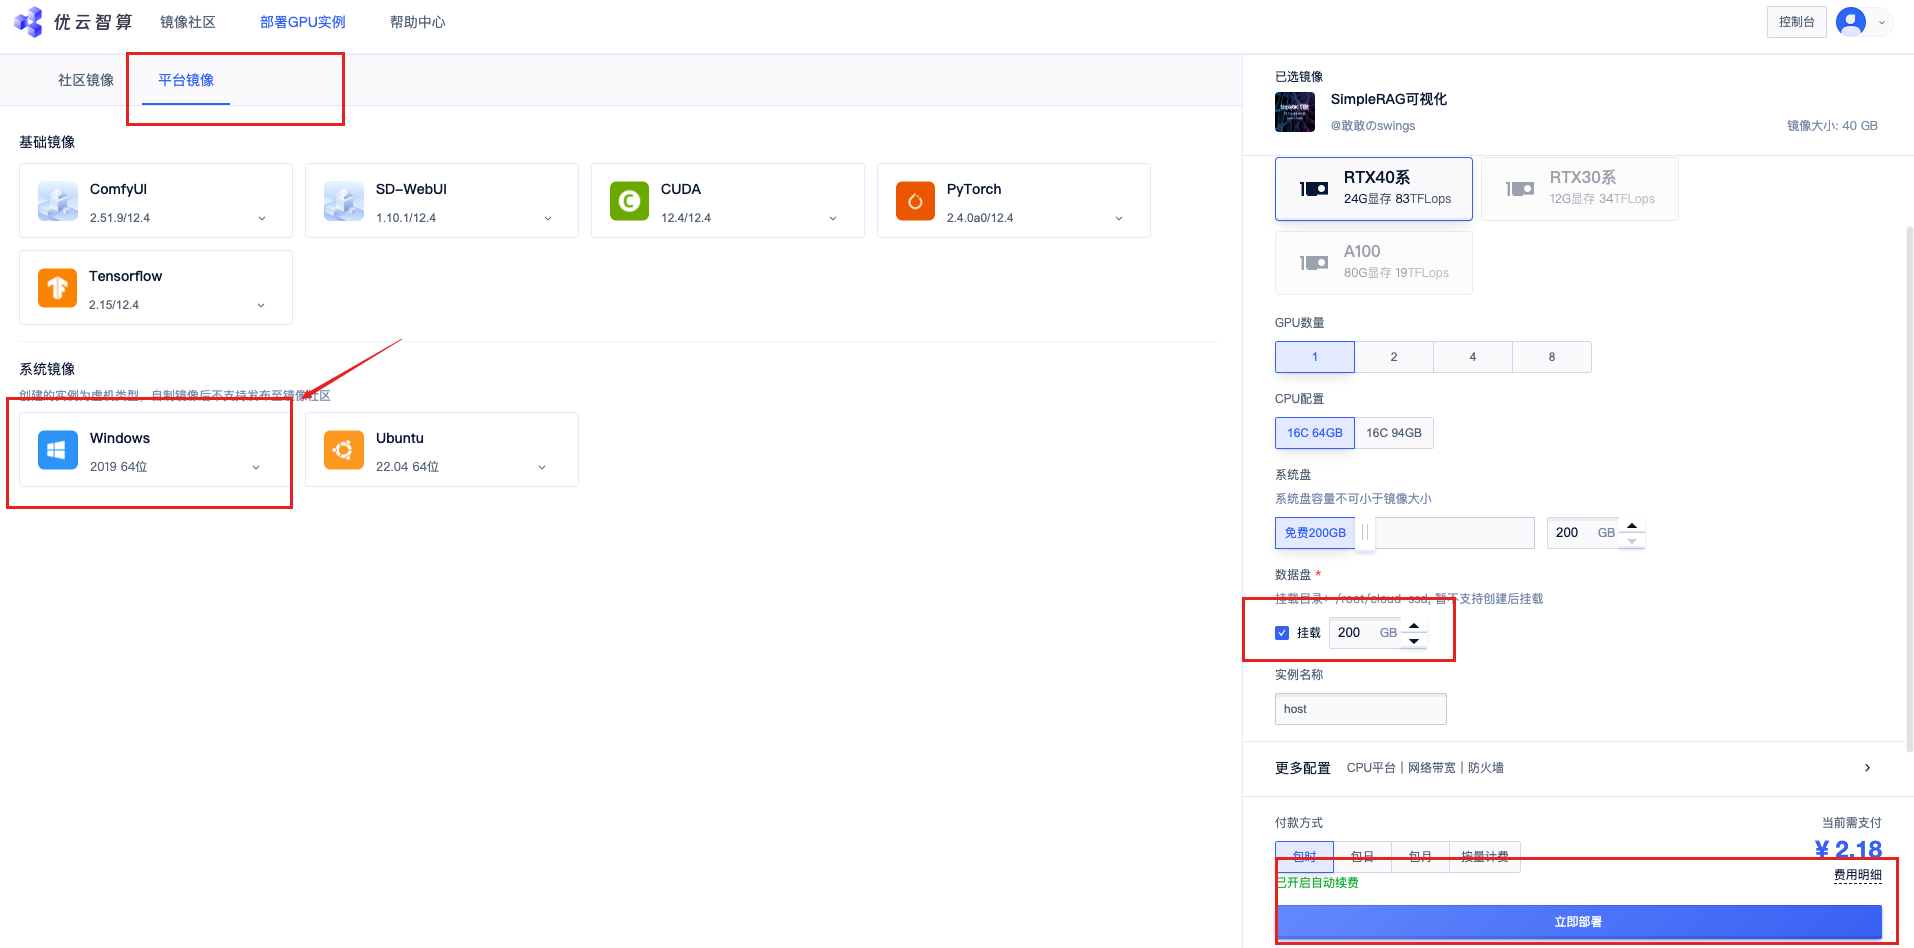Open the 费用明细 cost details link
Viewport: 1914px width, 948px height.
tap(1857, 875)
